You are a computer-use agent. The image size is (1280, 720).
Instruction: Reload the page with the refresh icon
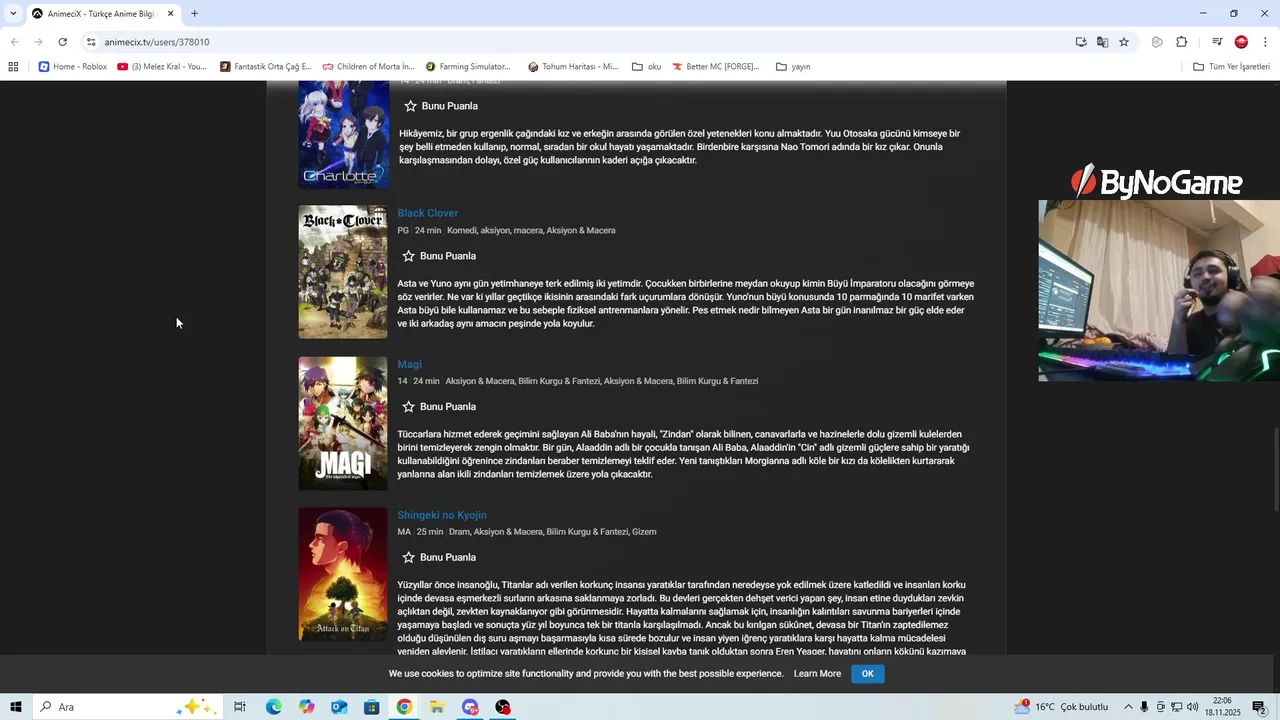[x=62, y=42]
